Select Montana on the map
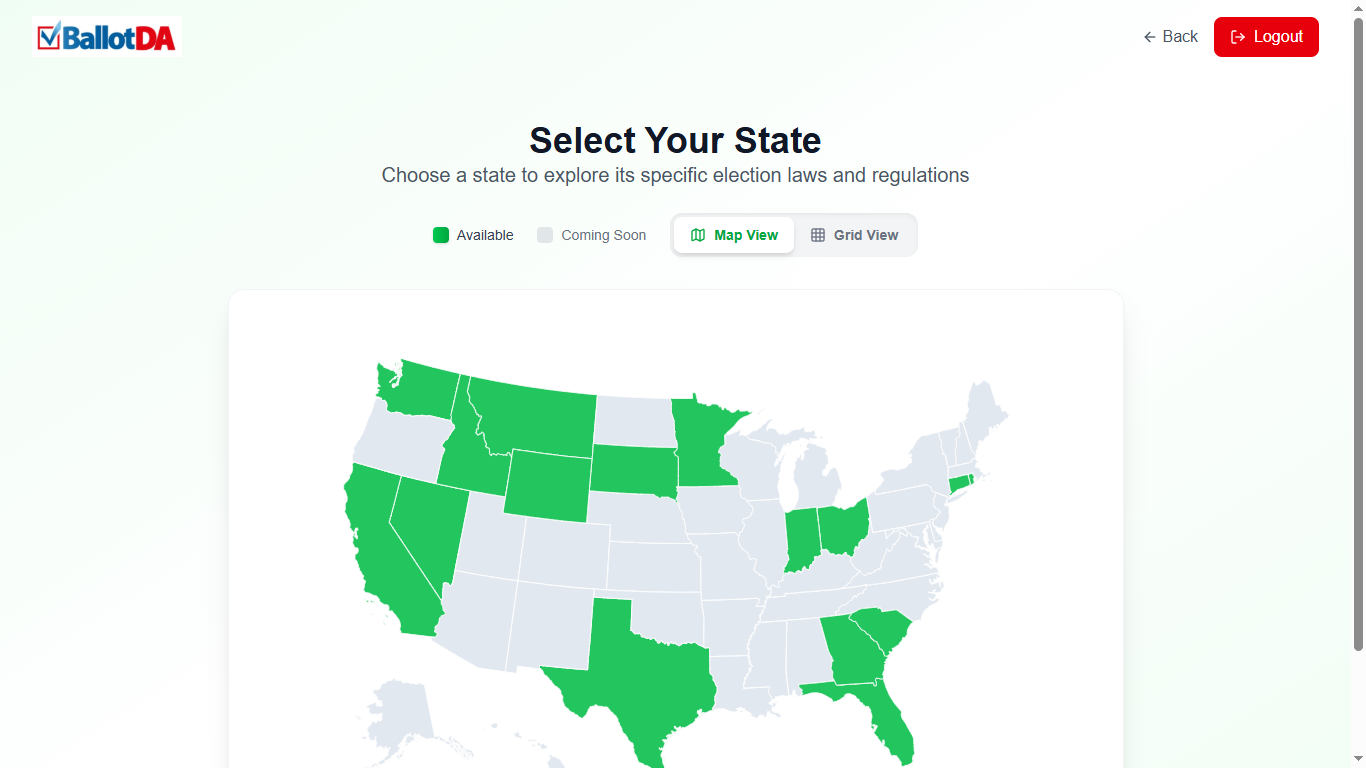This screenshot has height=768, width=1366. [x=535, y=415]
